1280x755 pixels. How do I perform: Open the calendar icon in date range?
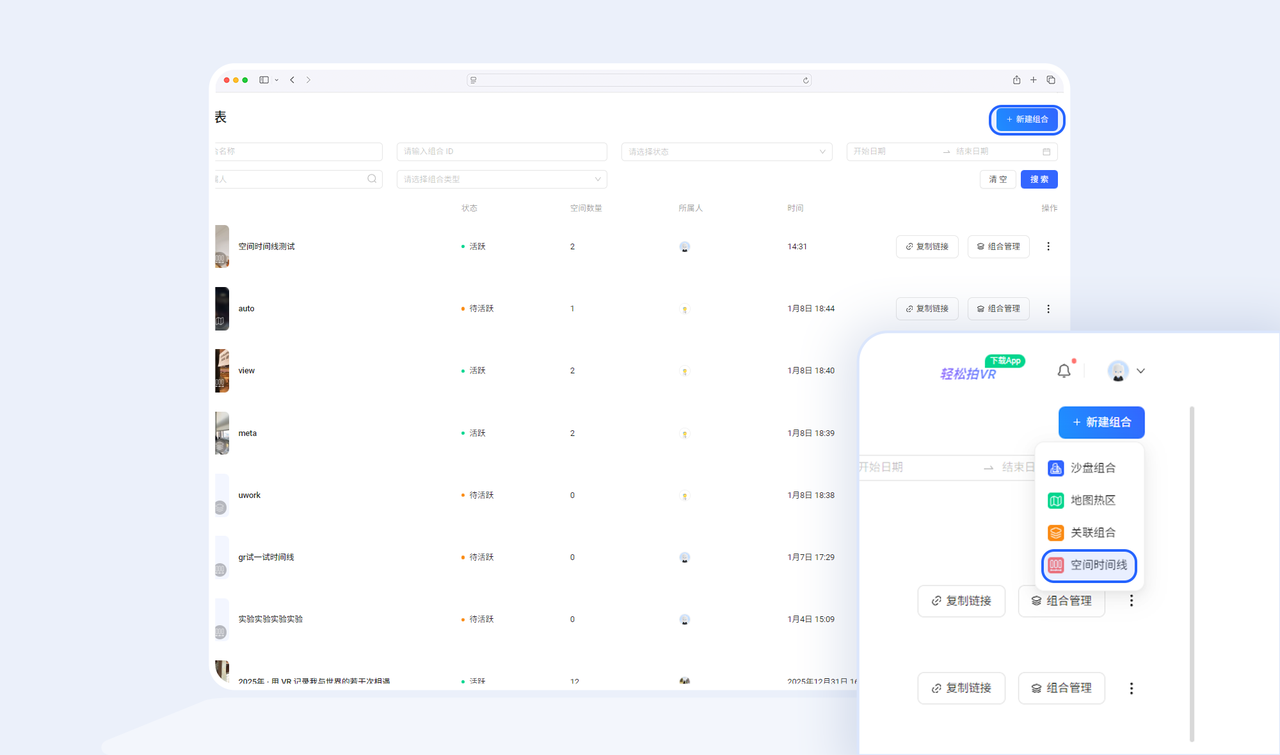[x=1046, y=152]
